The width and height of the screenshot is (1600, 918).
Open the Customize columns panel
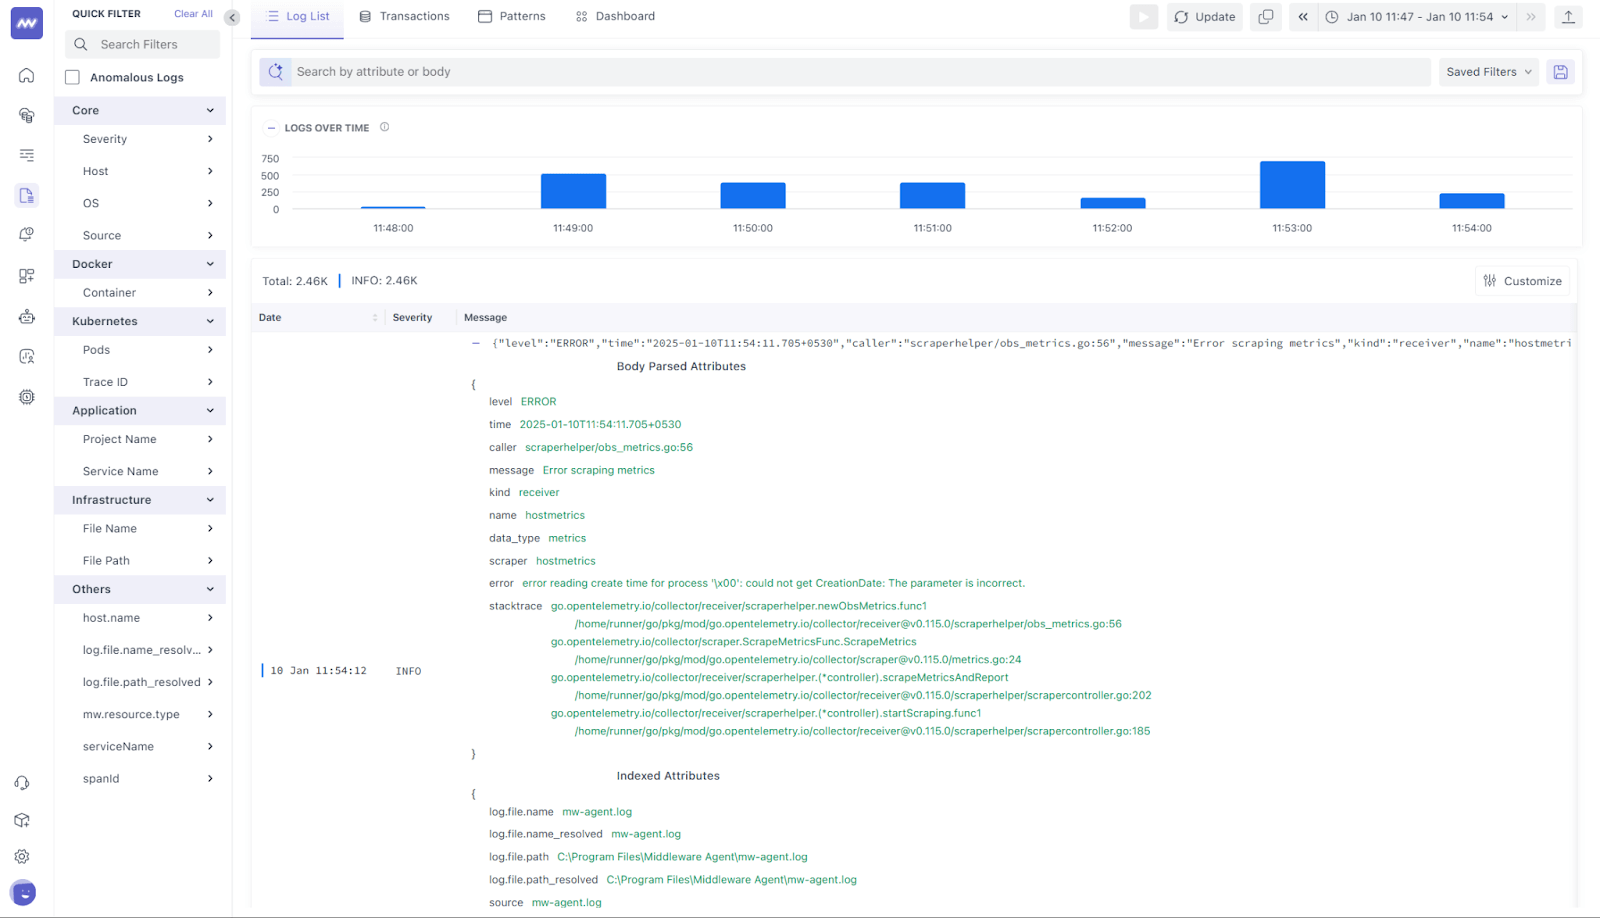tap(1523, 280)
